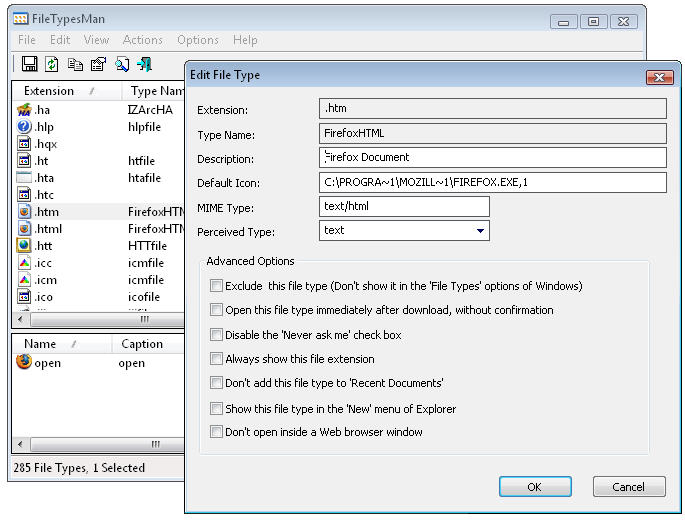Click the Copy toolbar icon
The width and height of the screenshot is (685, 520).
pos(75,65)
